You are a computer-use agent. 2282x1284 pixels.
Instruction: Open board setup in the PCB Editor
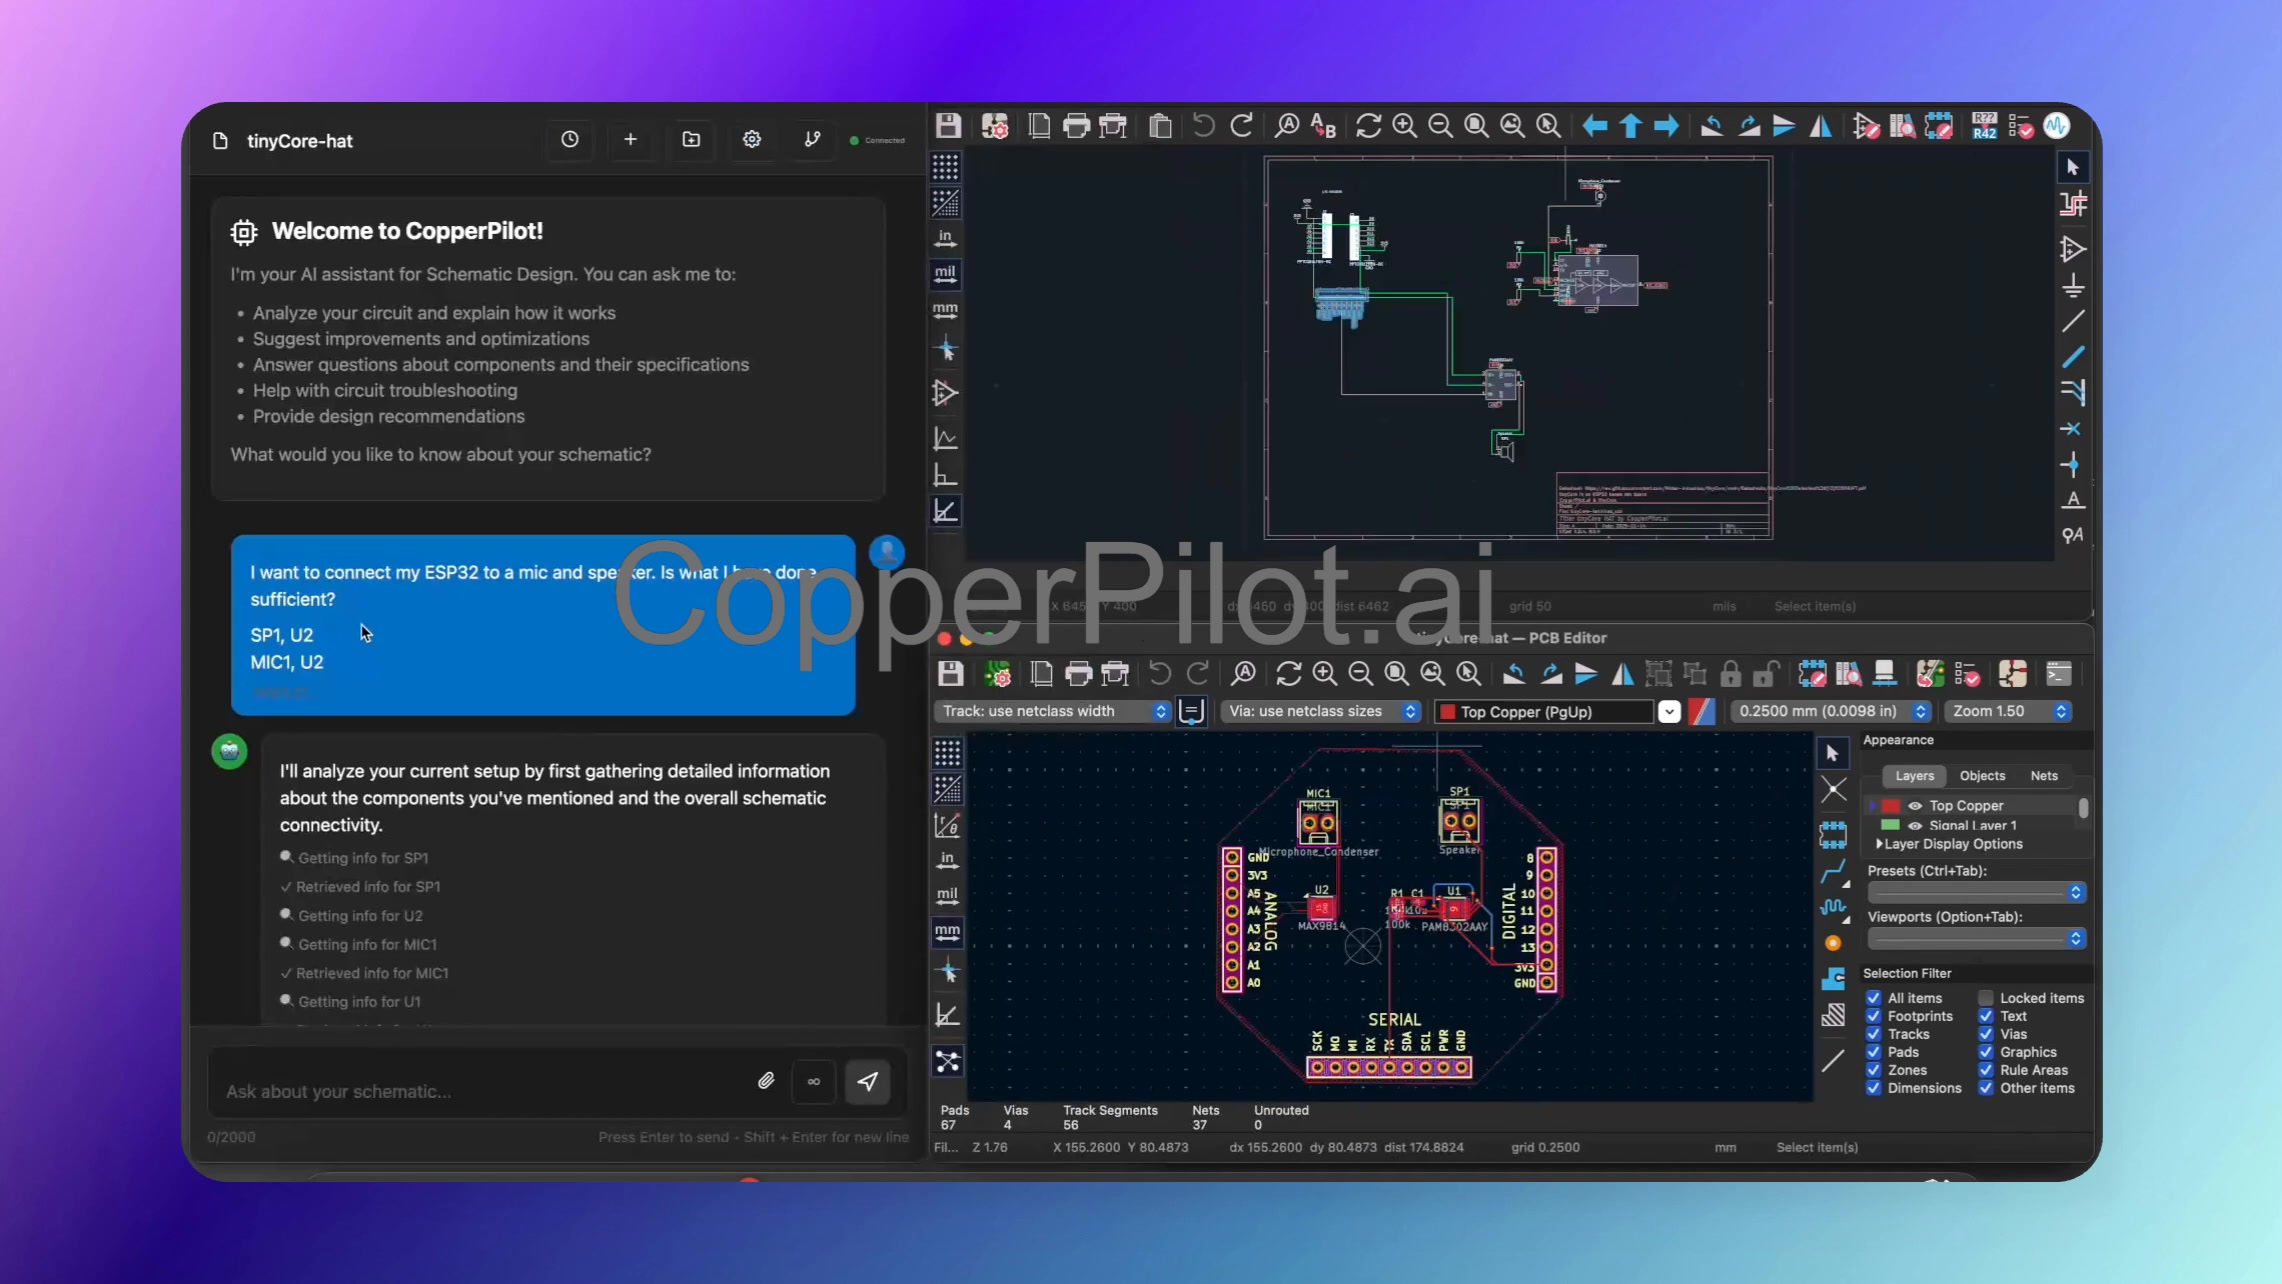(997, 674)
